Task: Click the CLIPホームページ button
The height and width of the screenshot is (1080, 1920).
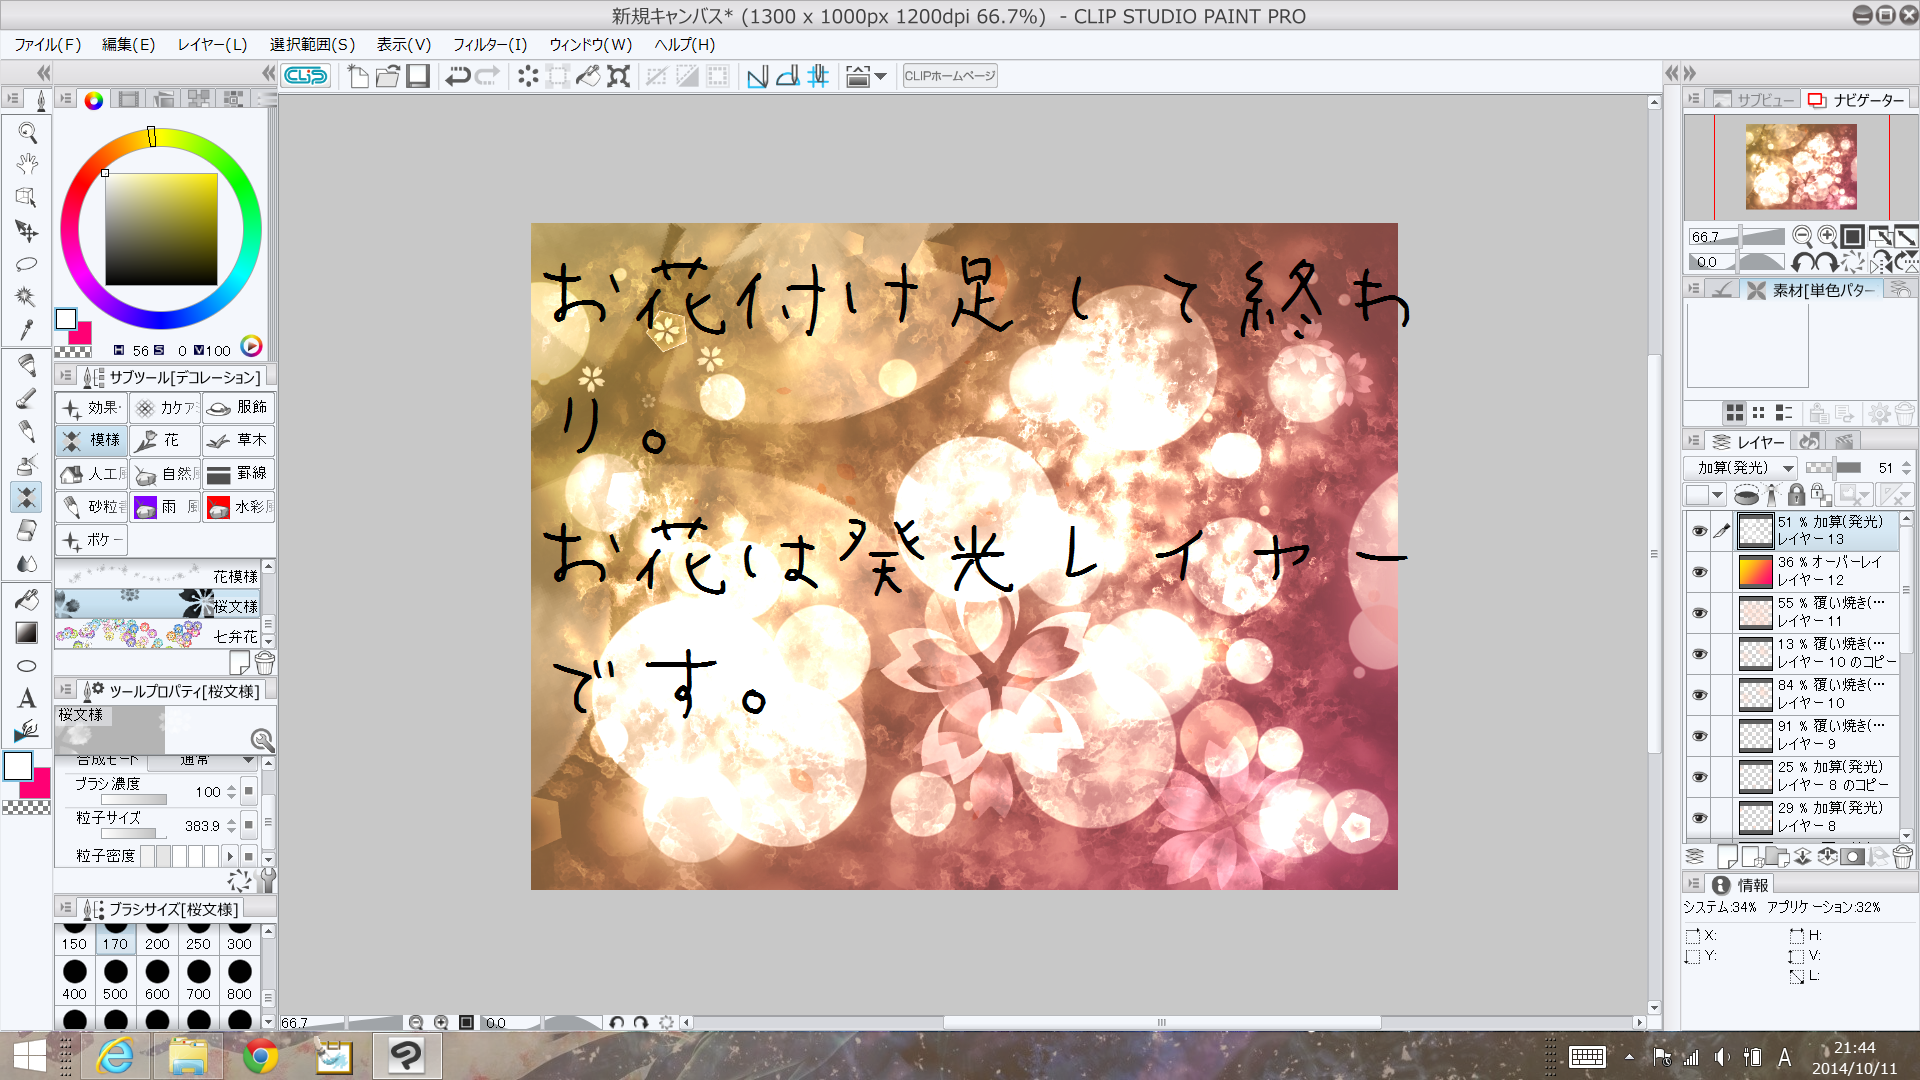Action: pyautogui.click(x=949, y=76)
